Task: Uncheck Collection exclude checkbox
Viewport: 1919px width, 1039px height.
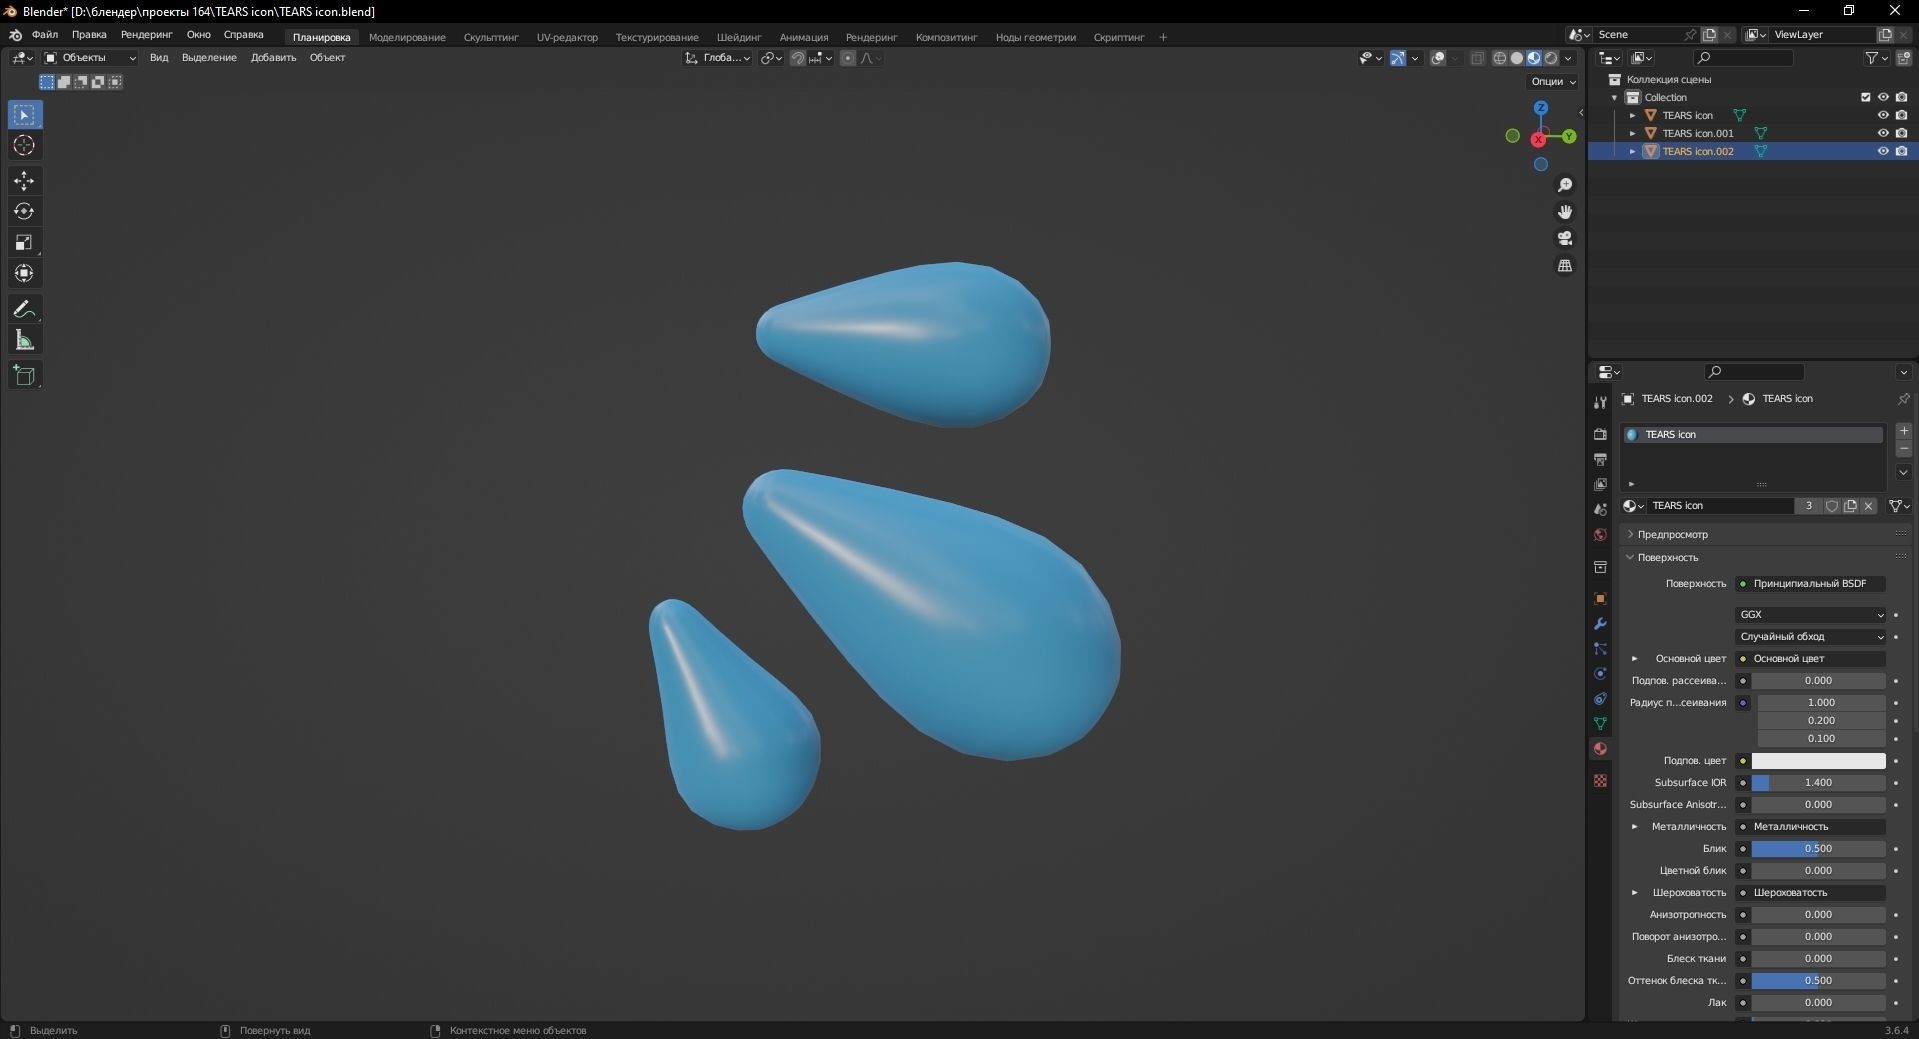Action: [1865, 97]
